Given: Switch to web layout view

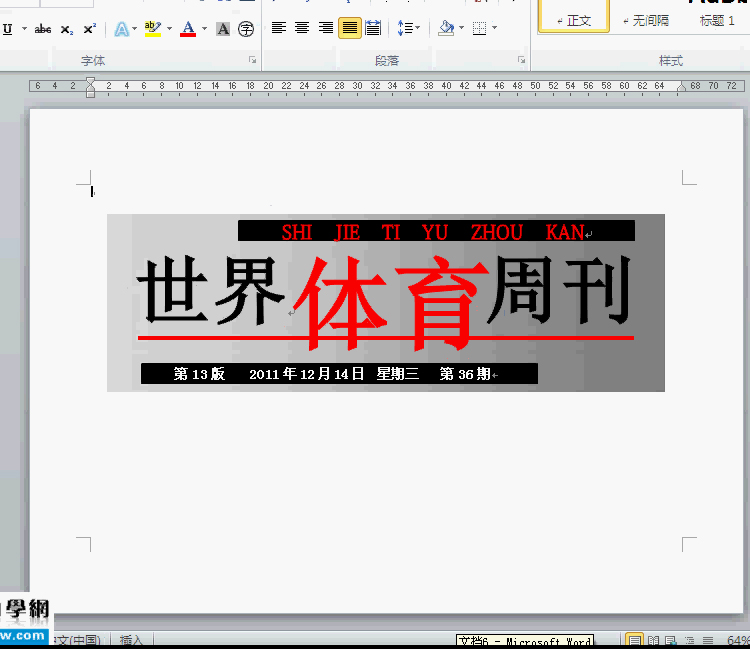Looking at the screenshot, I should click(671, 640).
